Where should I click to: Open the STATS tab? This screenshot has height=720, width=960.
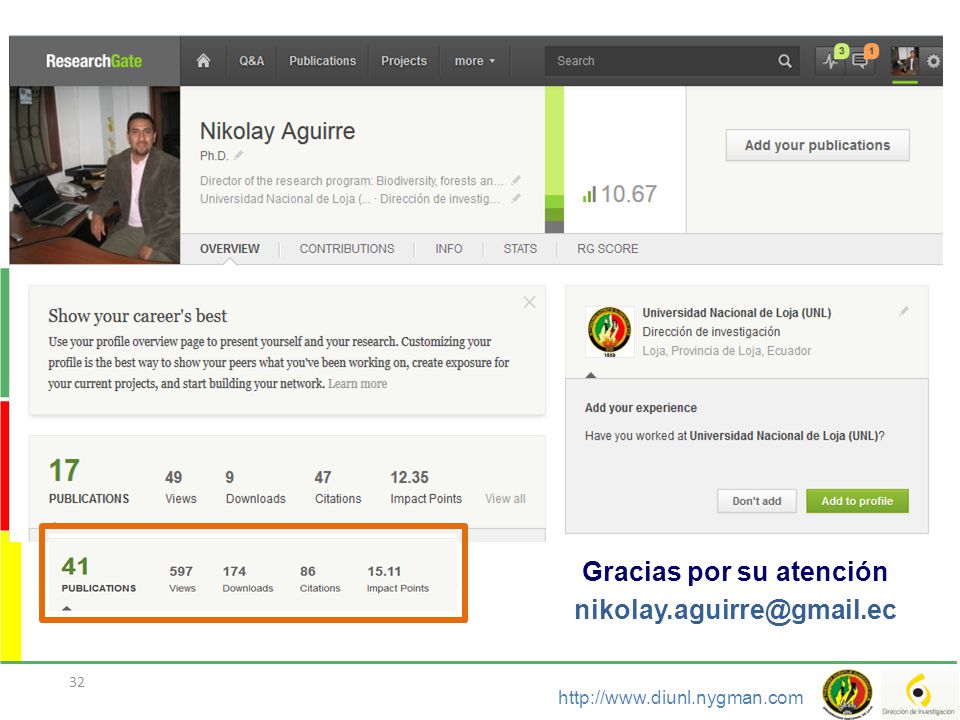pos(520,249)
